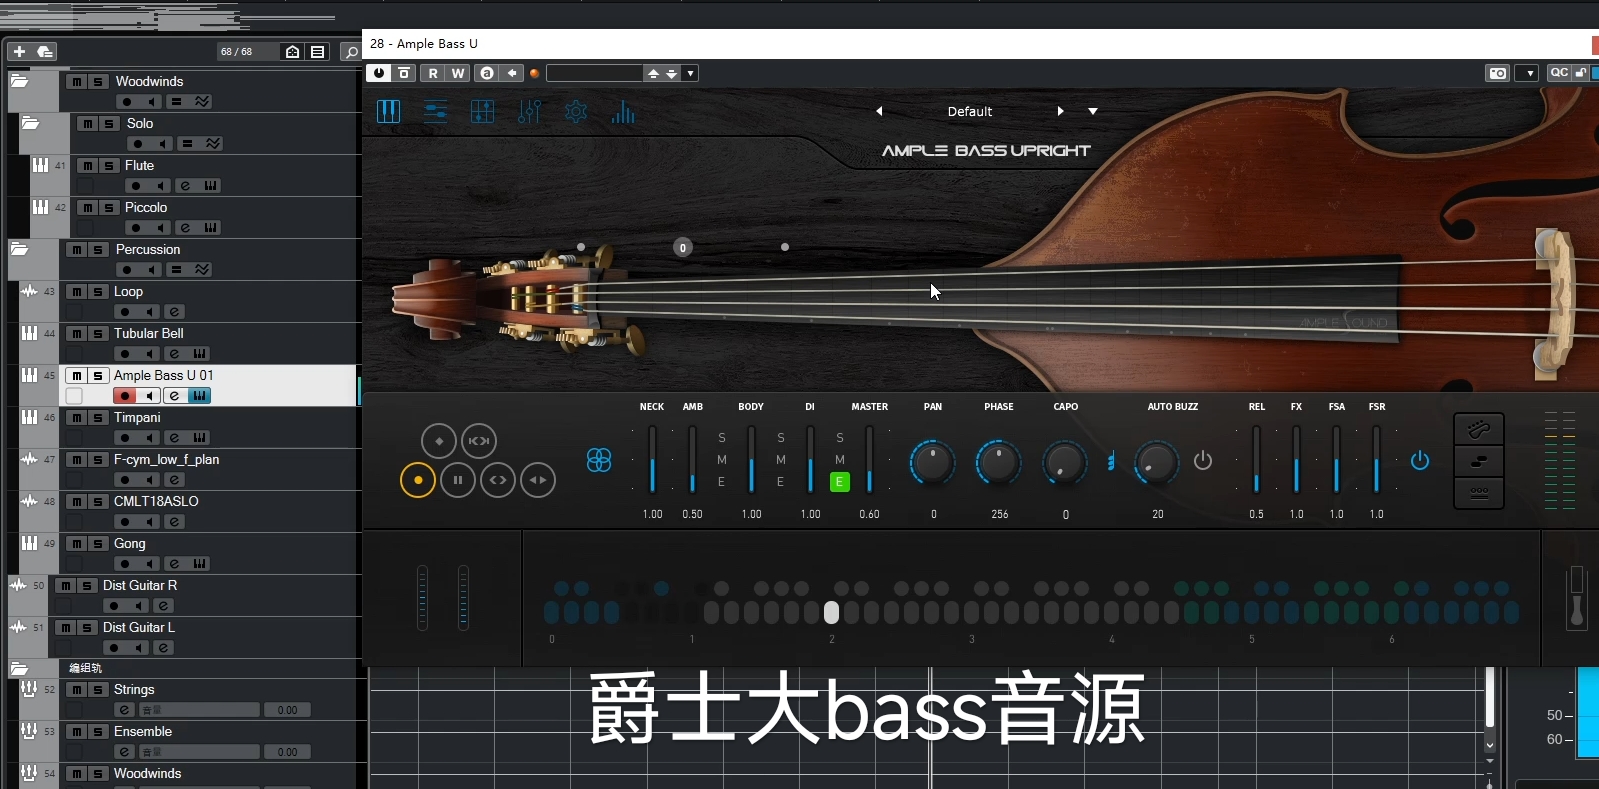Click the guitar headstock mode button
Viewport: 1599px width, 789px height.
click(x=1479, y=430)
